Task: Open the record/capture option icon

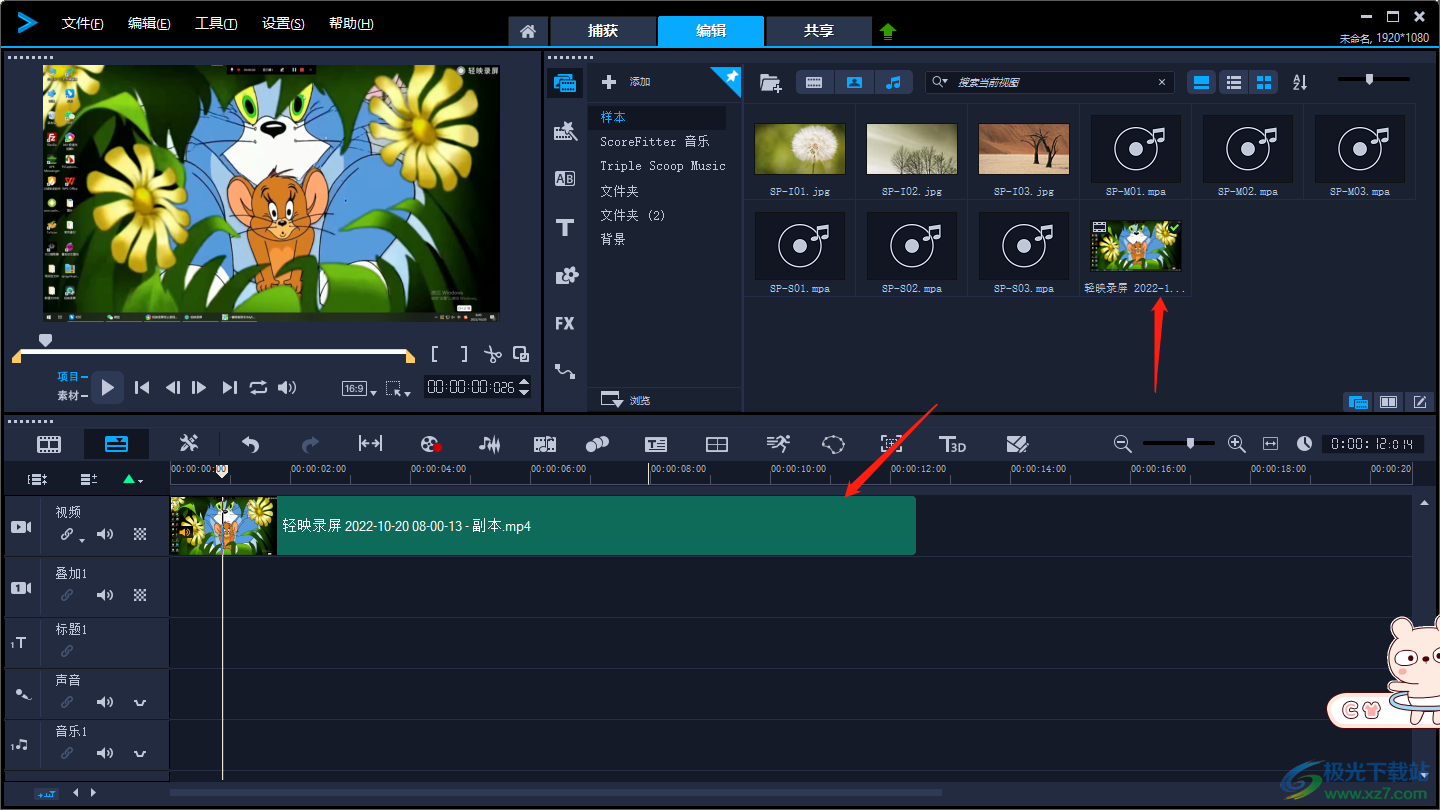Action: [x=431, y=444]
